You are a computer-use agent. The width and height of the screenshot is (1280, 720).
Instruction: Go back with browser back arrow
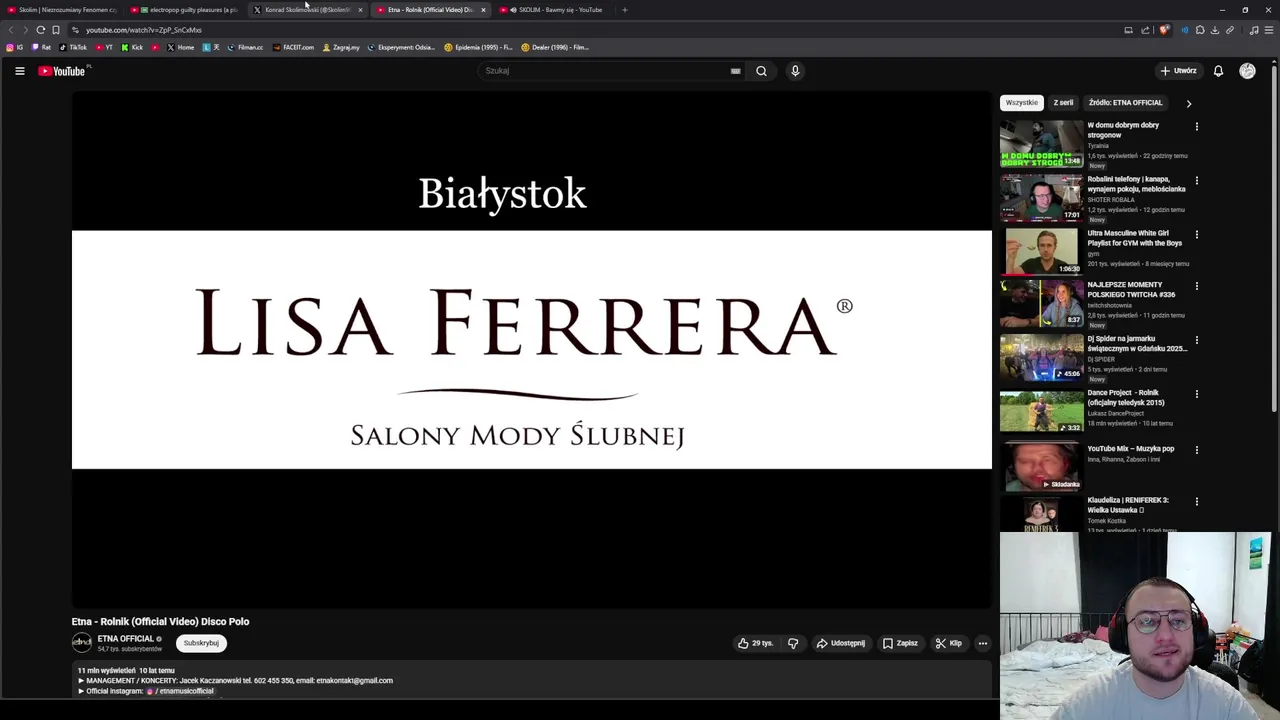coord(11,30)
